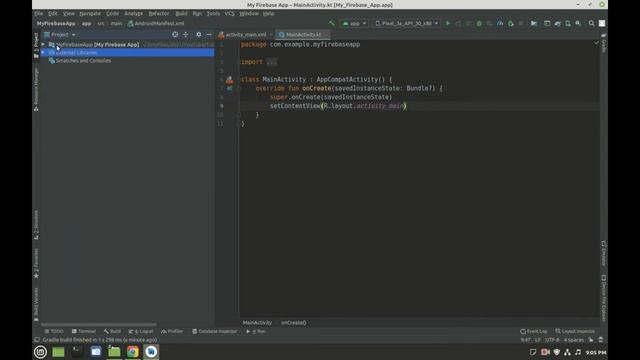Toggle the Emulator side tab on right
Screen dimensions: 640x360
pos(604,253)
